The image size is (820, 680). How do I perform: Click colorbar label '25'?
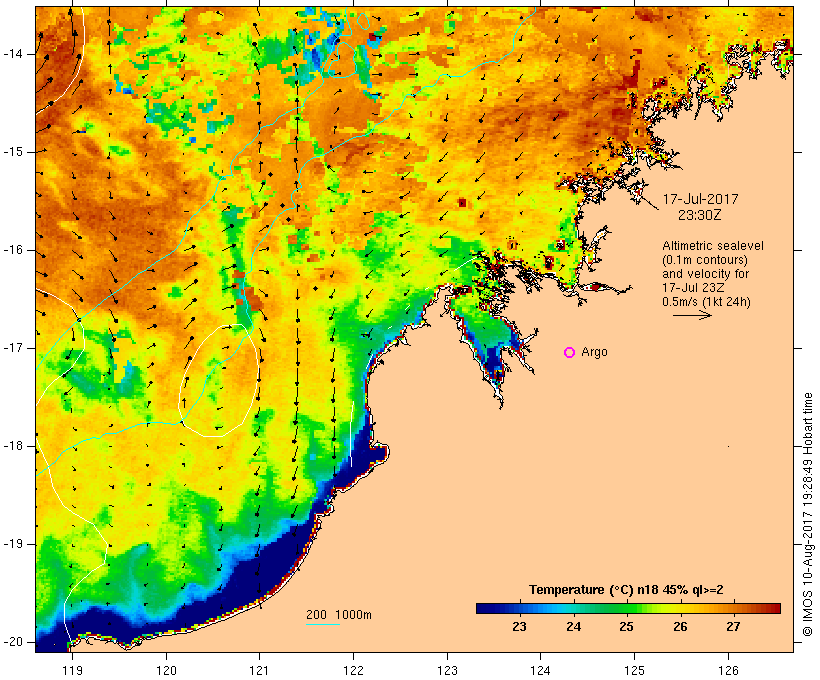(627, 627)
